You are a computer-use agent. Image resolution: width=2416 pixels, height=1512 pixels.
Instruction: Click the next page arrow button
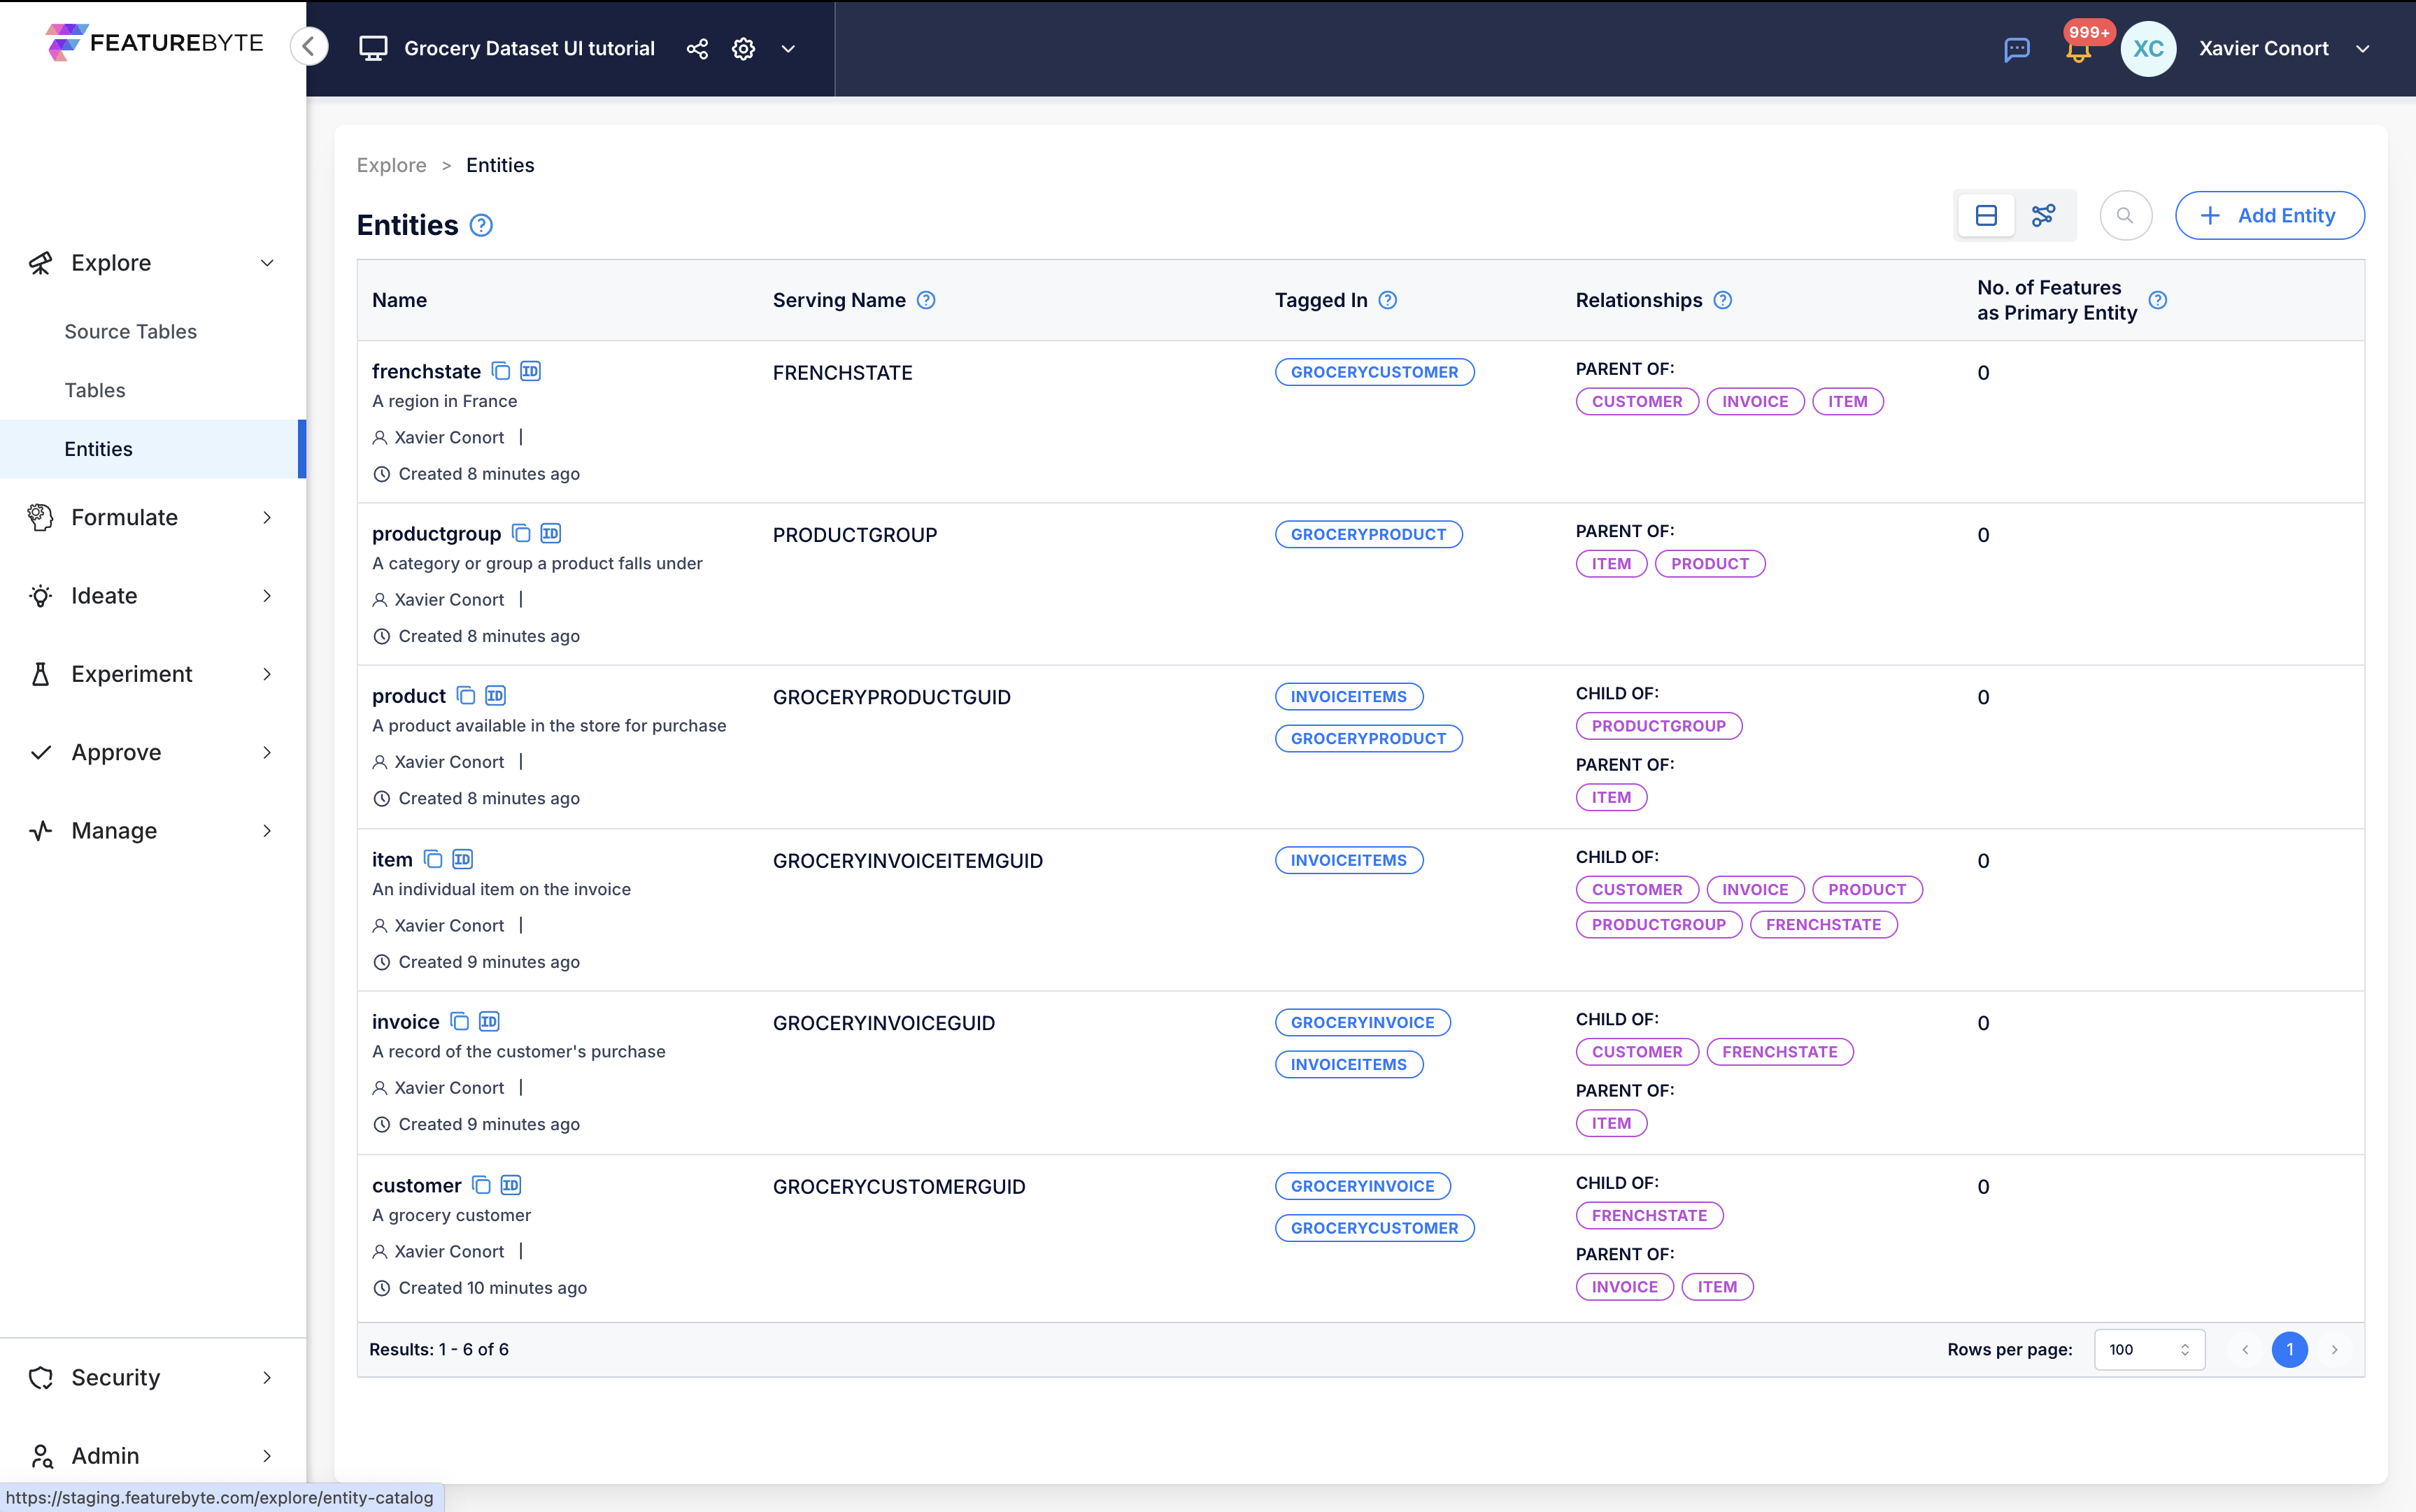2336,1350
